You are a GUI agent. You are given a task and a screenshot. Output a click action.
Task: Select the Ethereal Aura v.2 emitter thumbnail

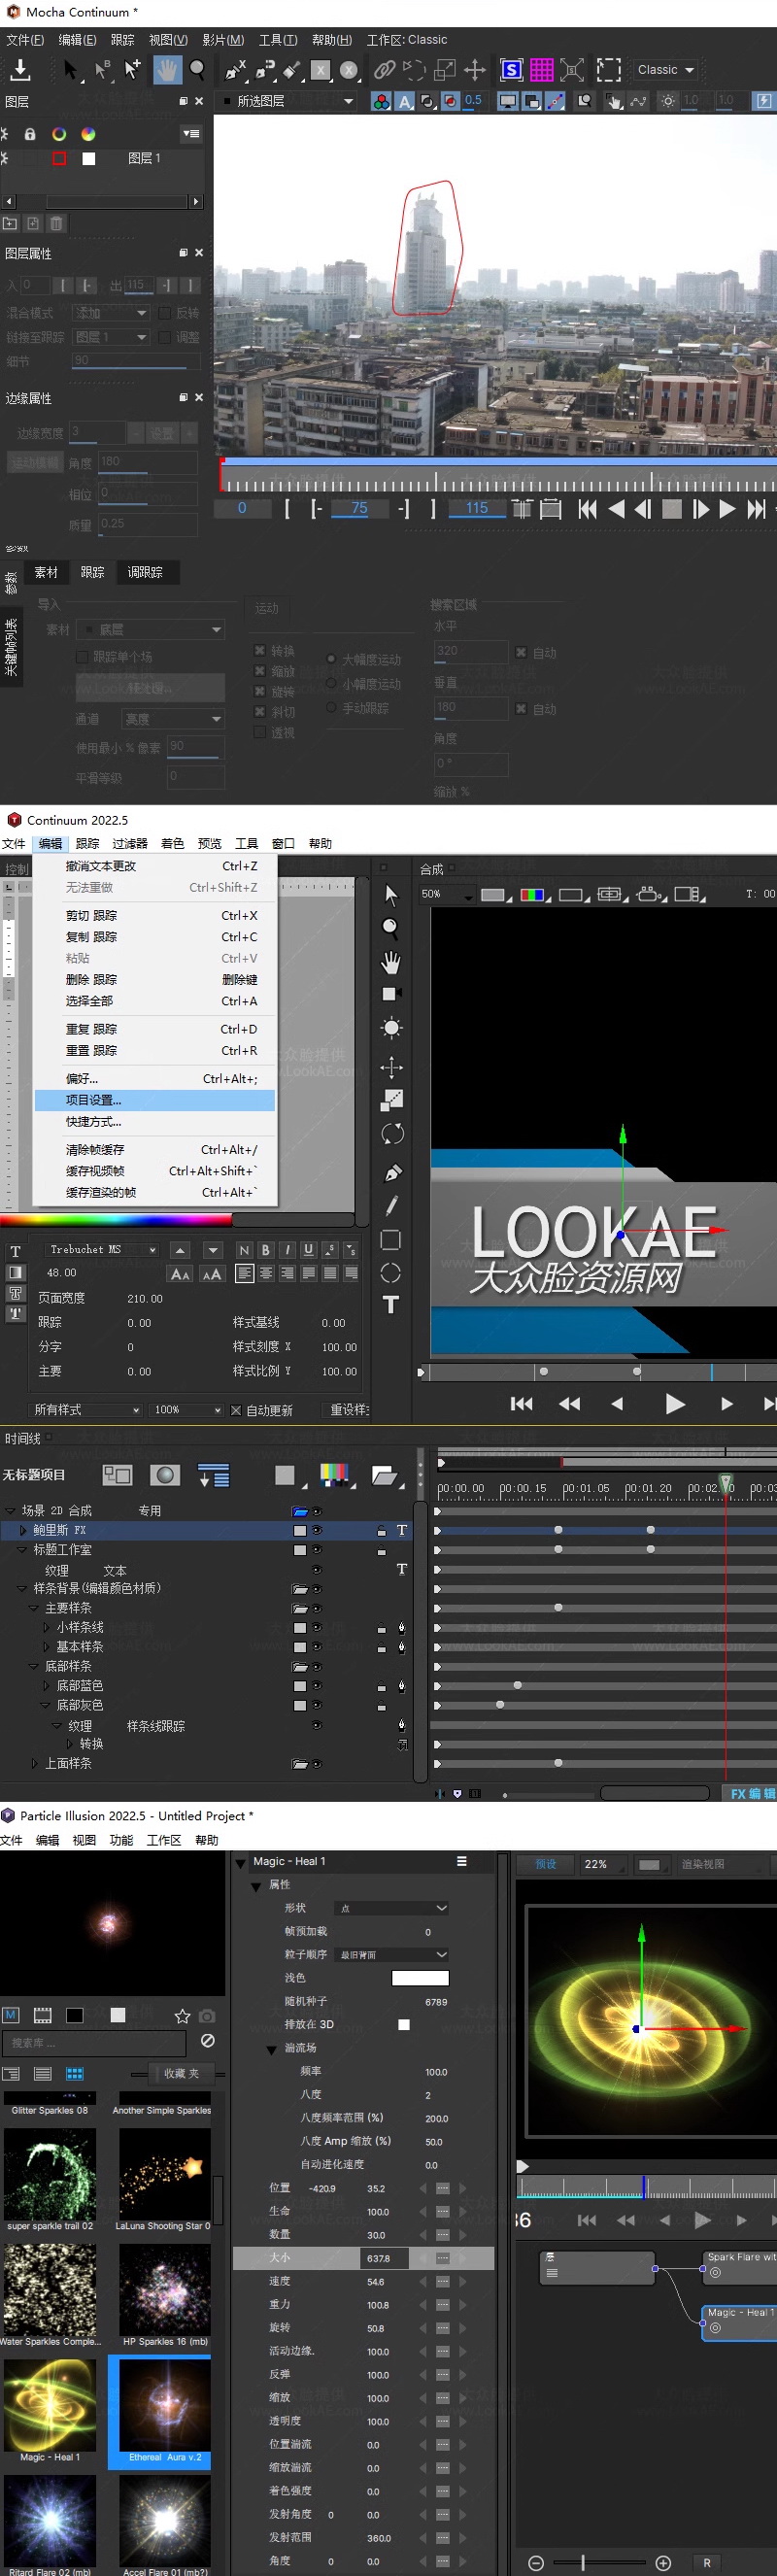(x=165, y=2411)
